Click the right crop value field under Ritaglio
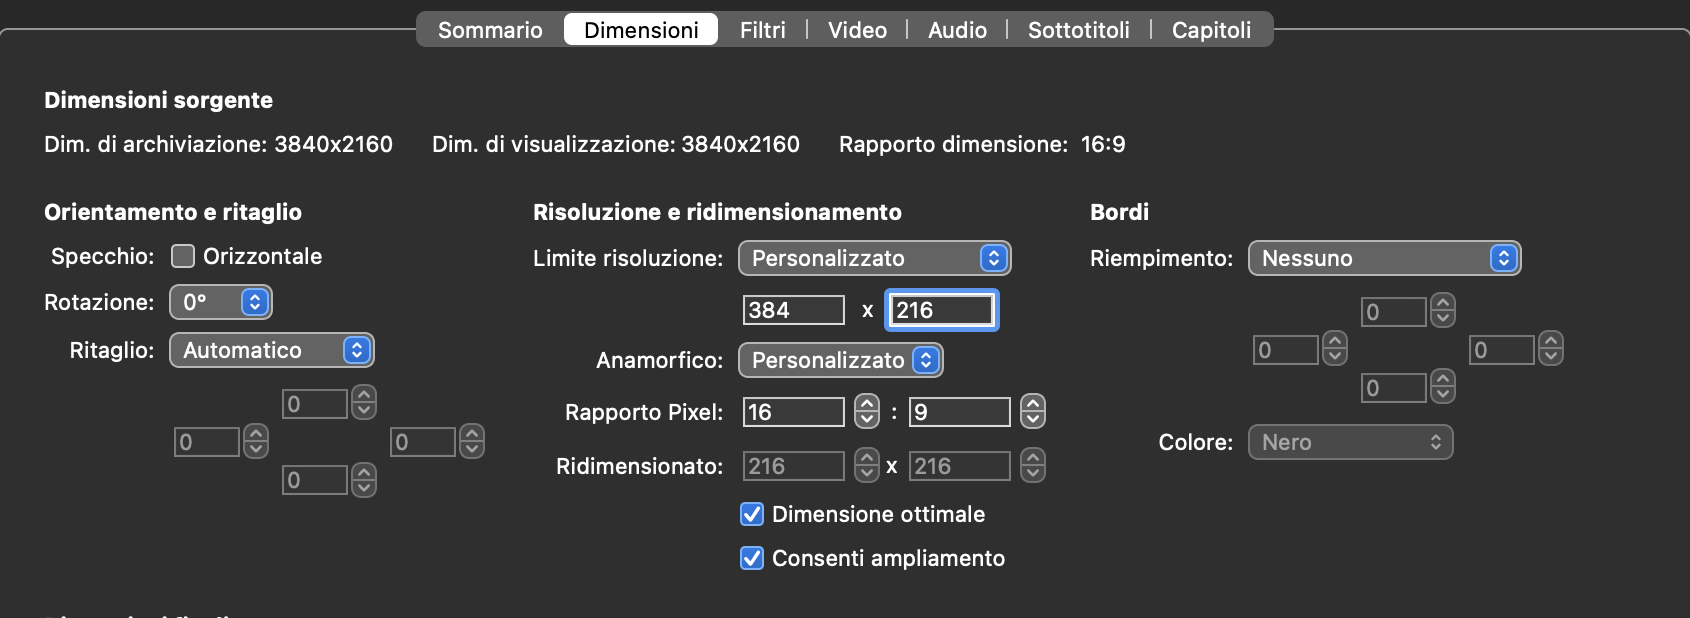 [x=423, y=442]
